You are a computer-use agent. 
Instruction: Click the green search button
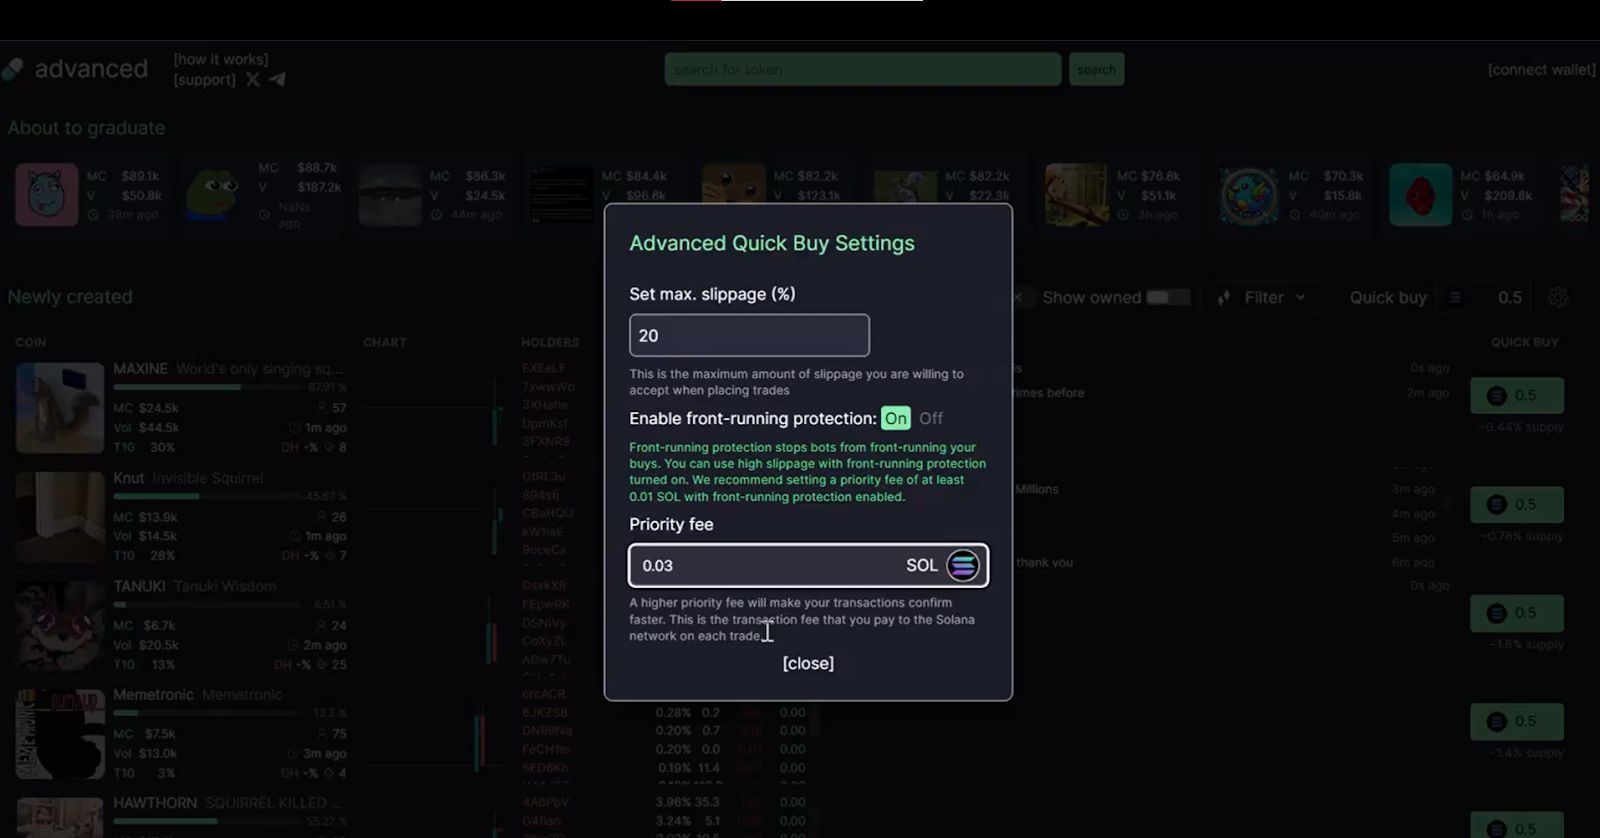[1097, 69]
